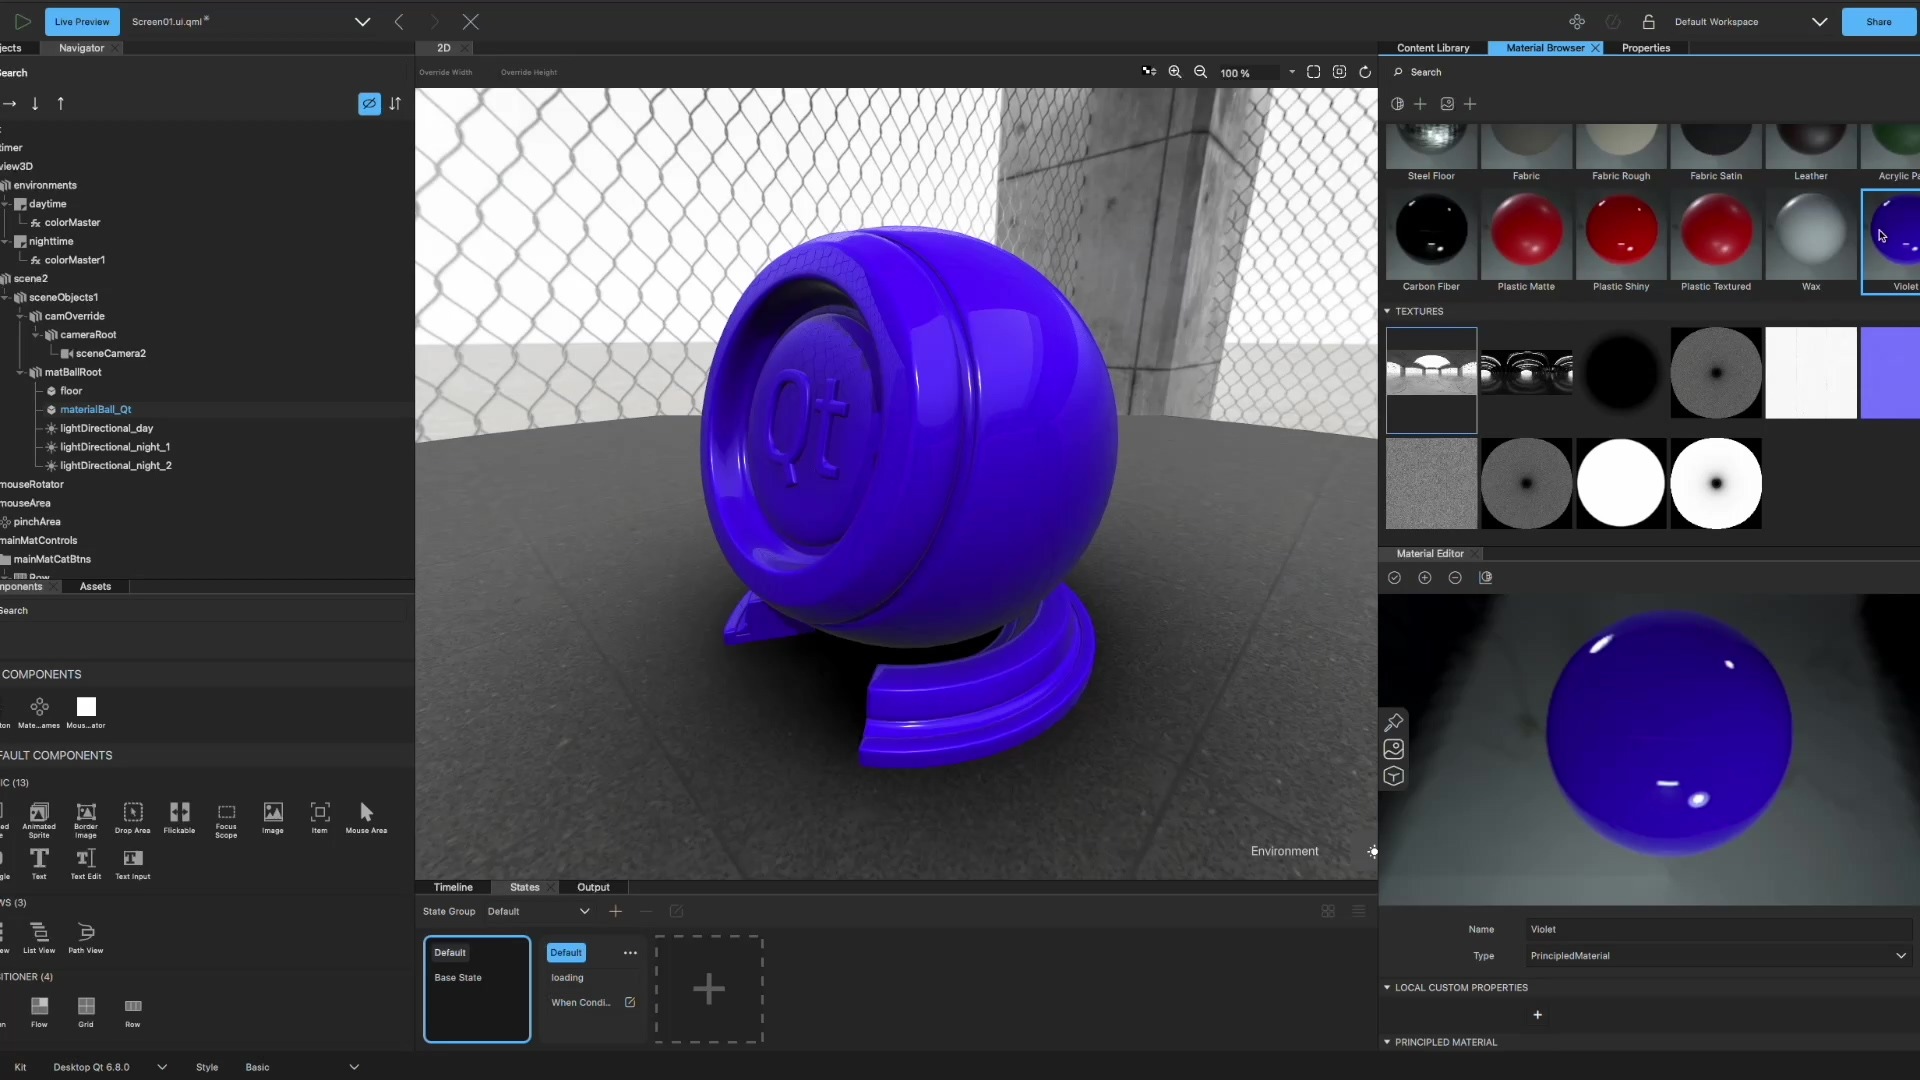
Task: Select the Text Input component
Action: pos(133,864)
